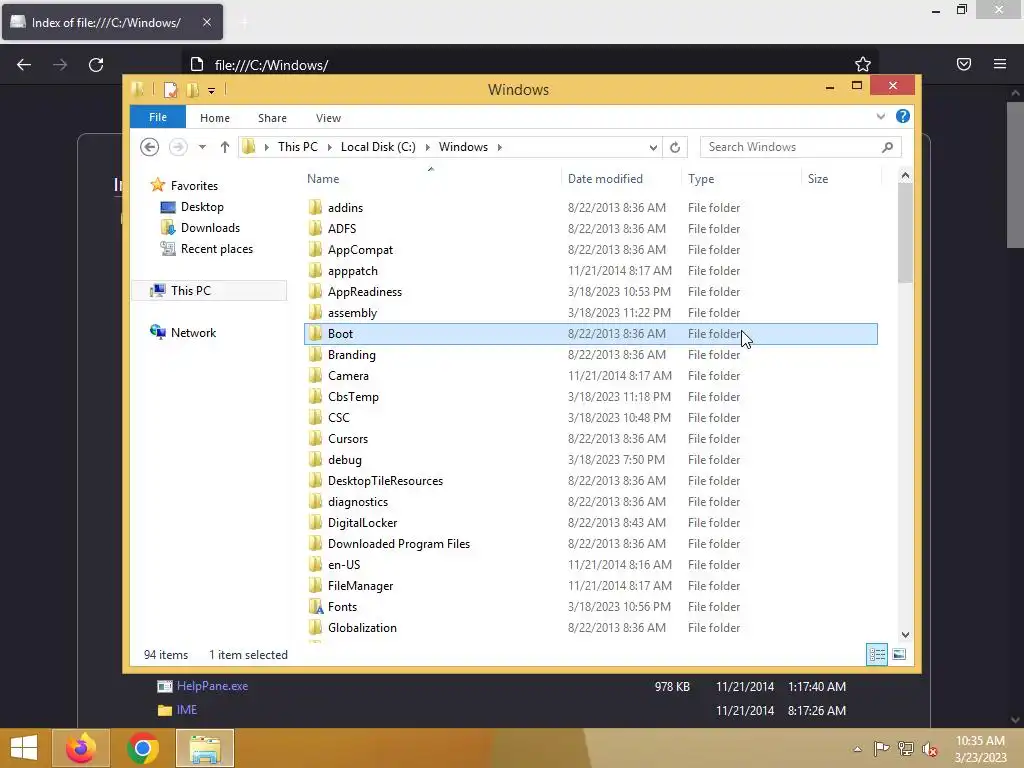Screen dimensions: 1024x768
Task: Switch to Details view layout icon
Action: pos(877,654)
